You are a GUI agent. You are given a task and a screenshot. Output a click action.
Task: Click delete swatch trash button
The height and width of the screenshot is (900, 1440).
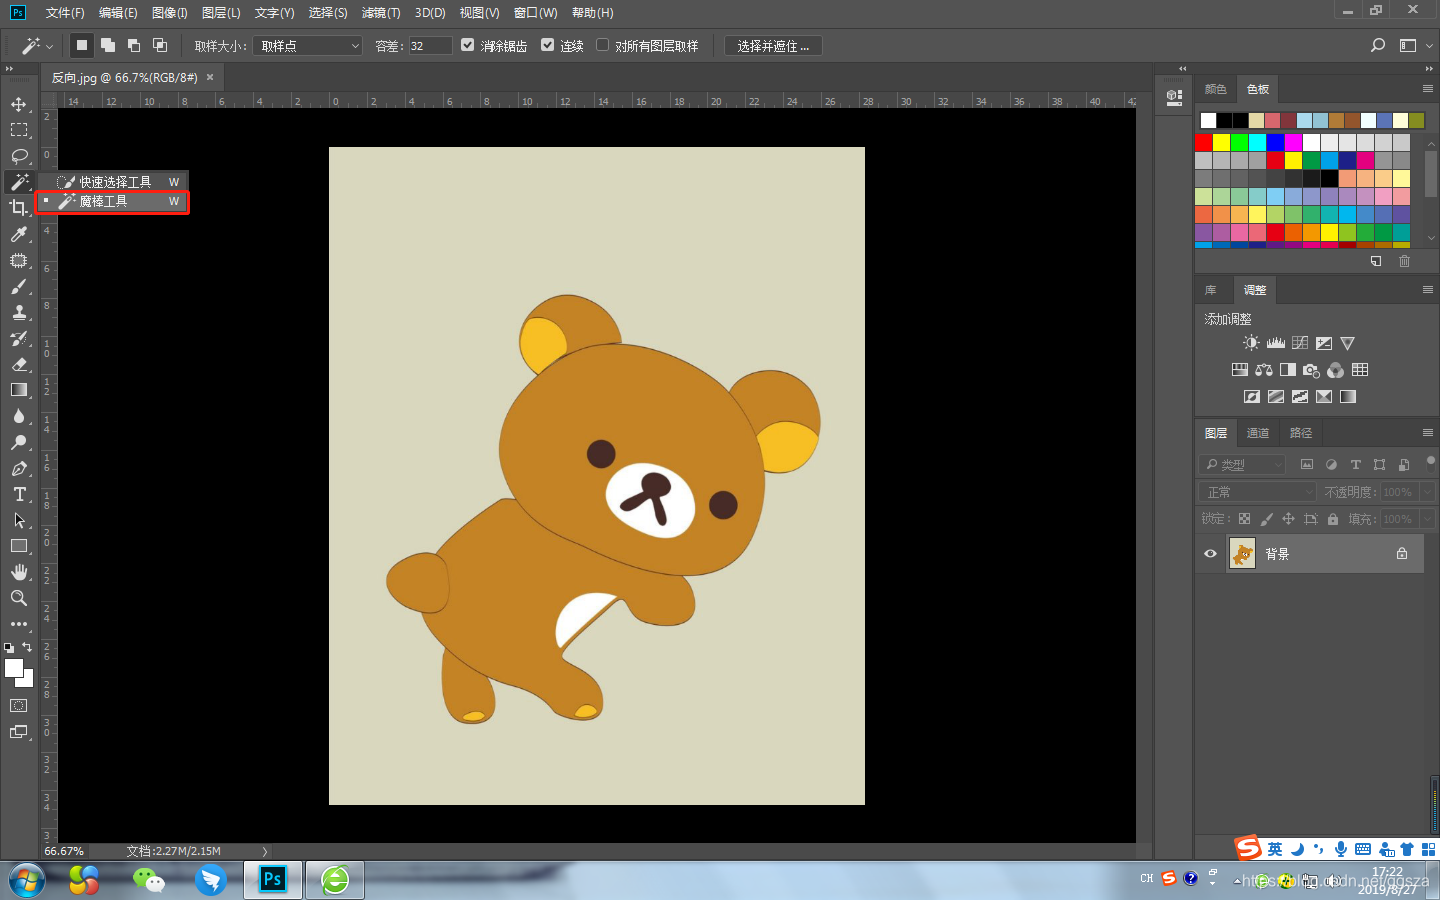(x=1404, y=261)
